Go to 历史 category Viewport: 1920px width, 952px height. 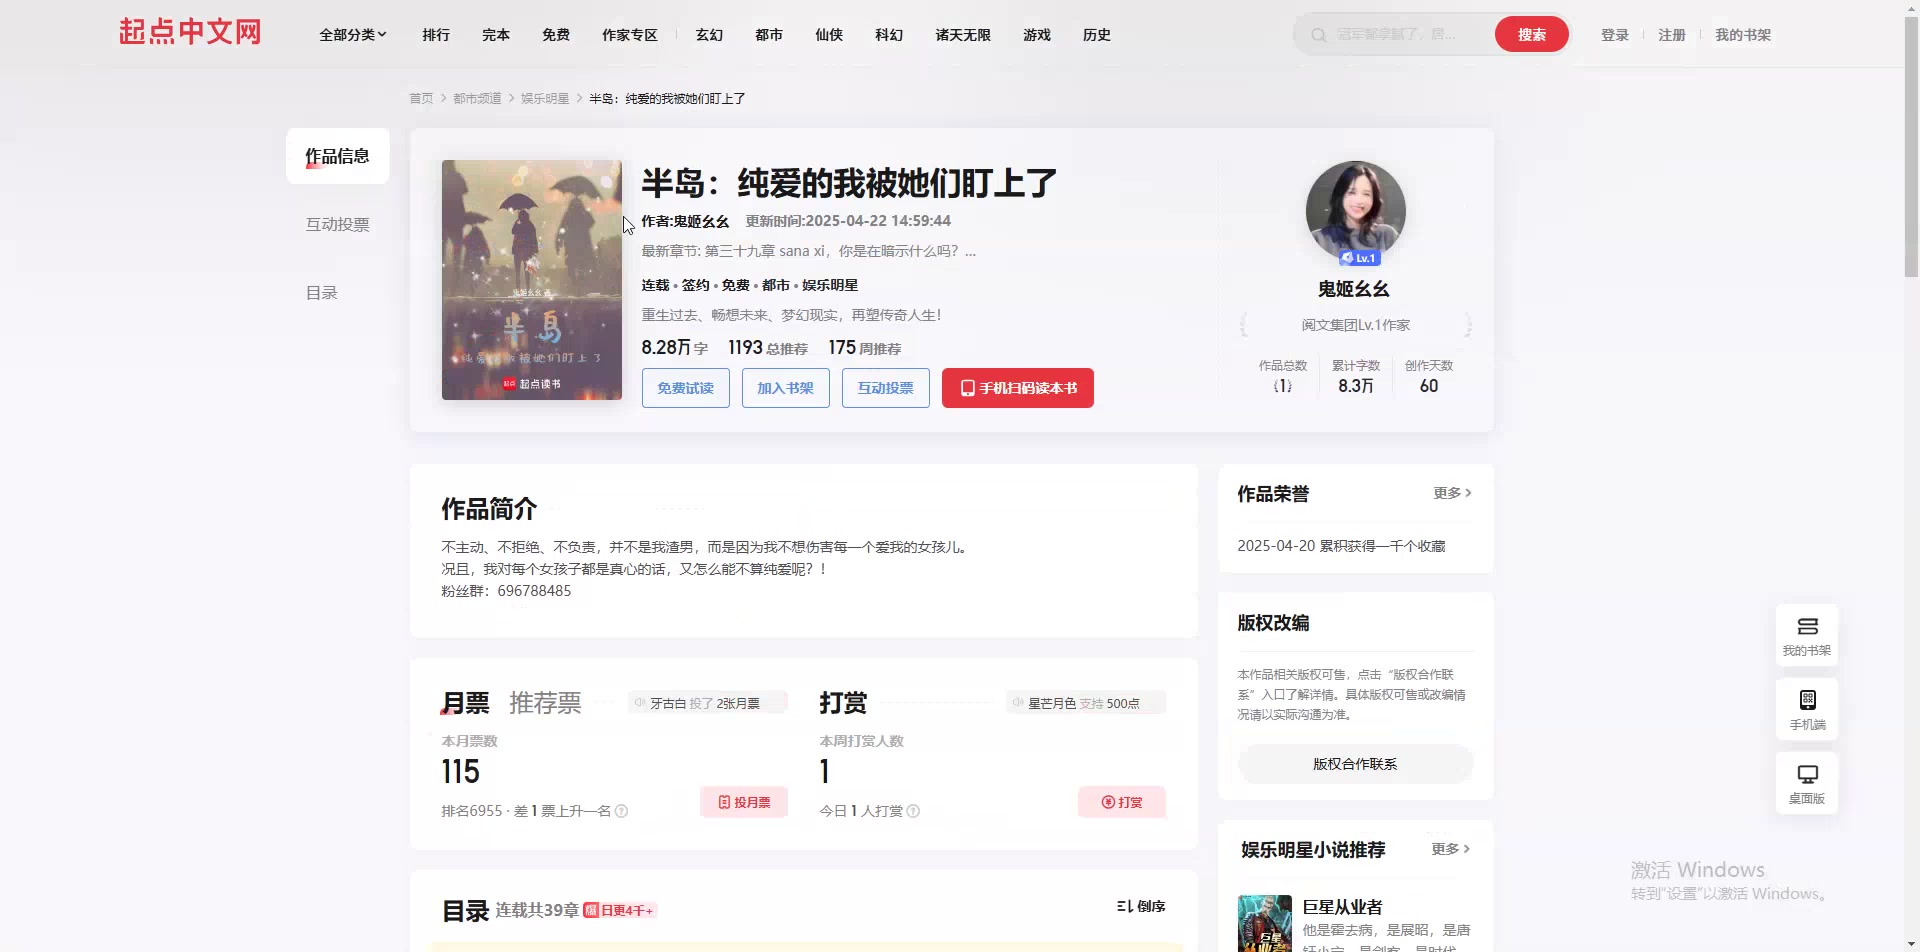click(1097, 35)
